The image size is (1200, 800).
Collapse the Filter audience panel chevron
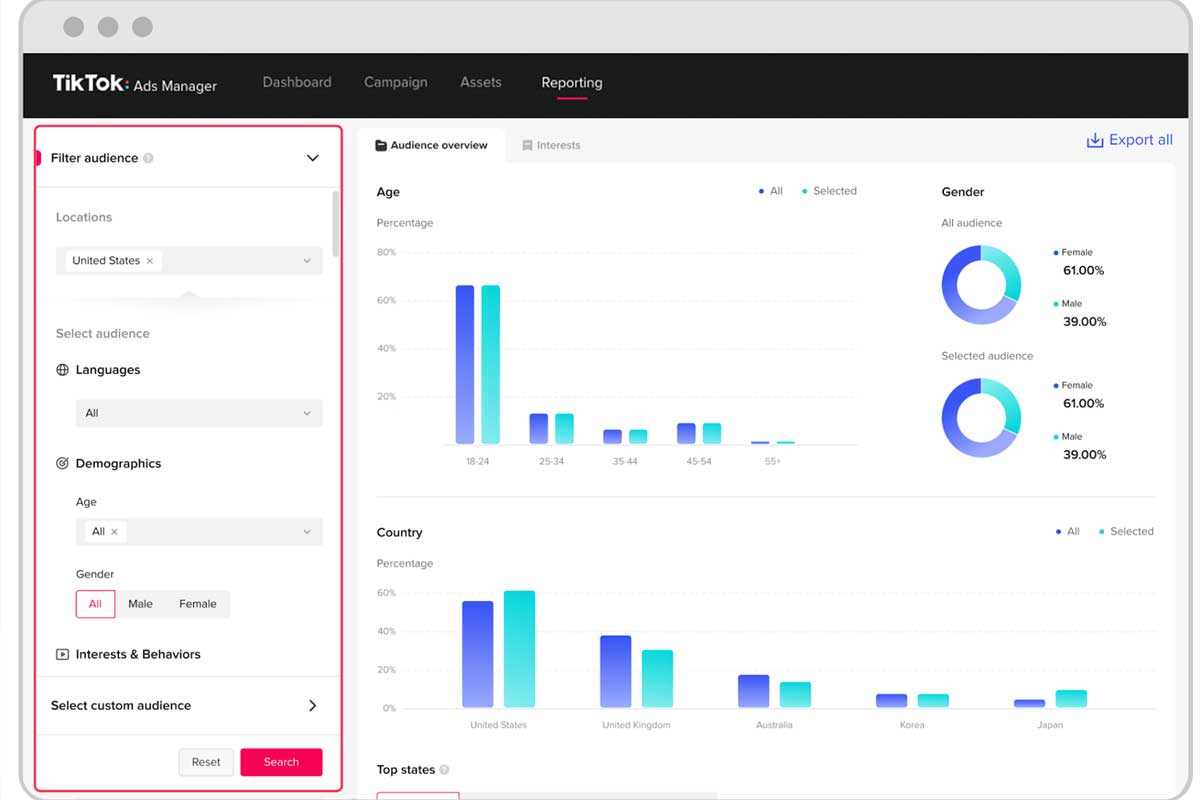312,158
